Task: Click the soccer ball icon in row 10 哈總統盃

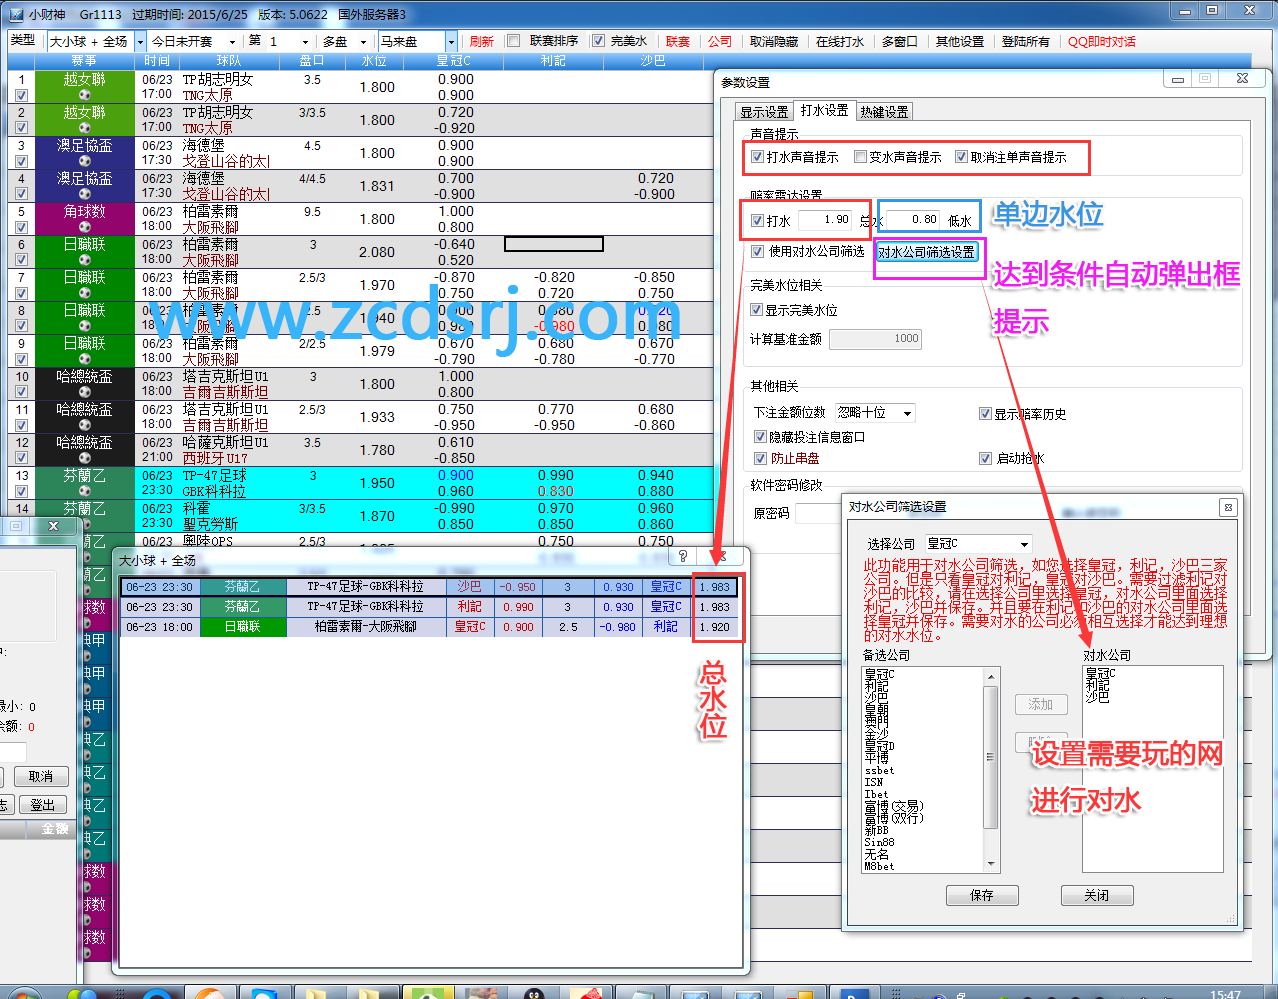Action: pyautogui.click(x=85, y=392)
